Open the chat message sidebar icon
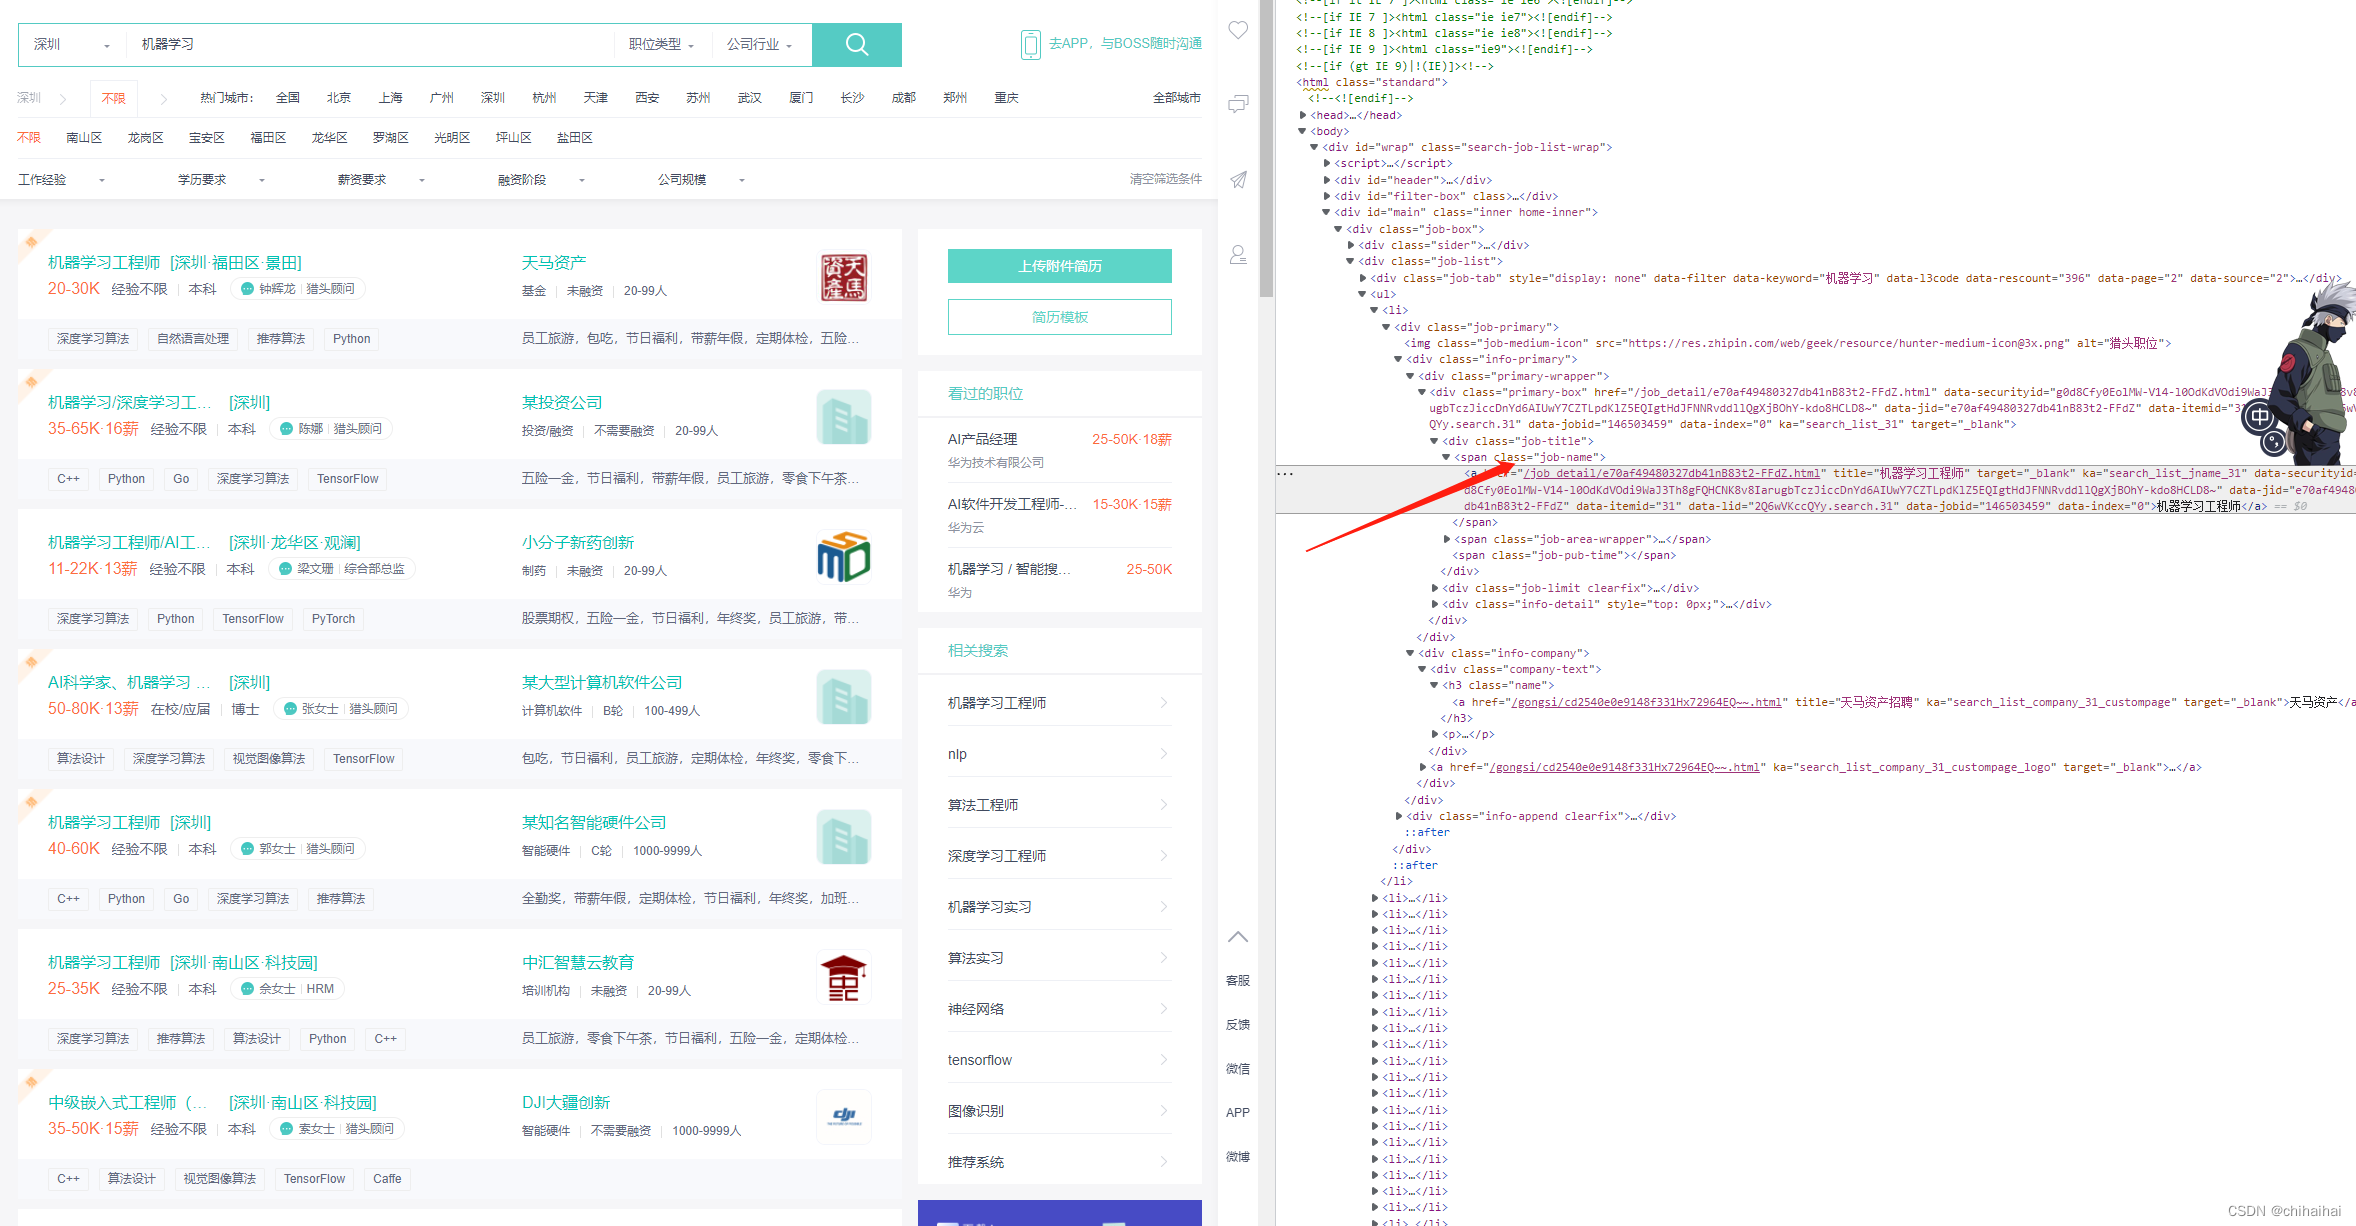 tap(1238, 104)
